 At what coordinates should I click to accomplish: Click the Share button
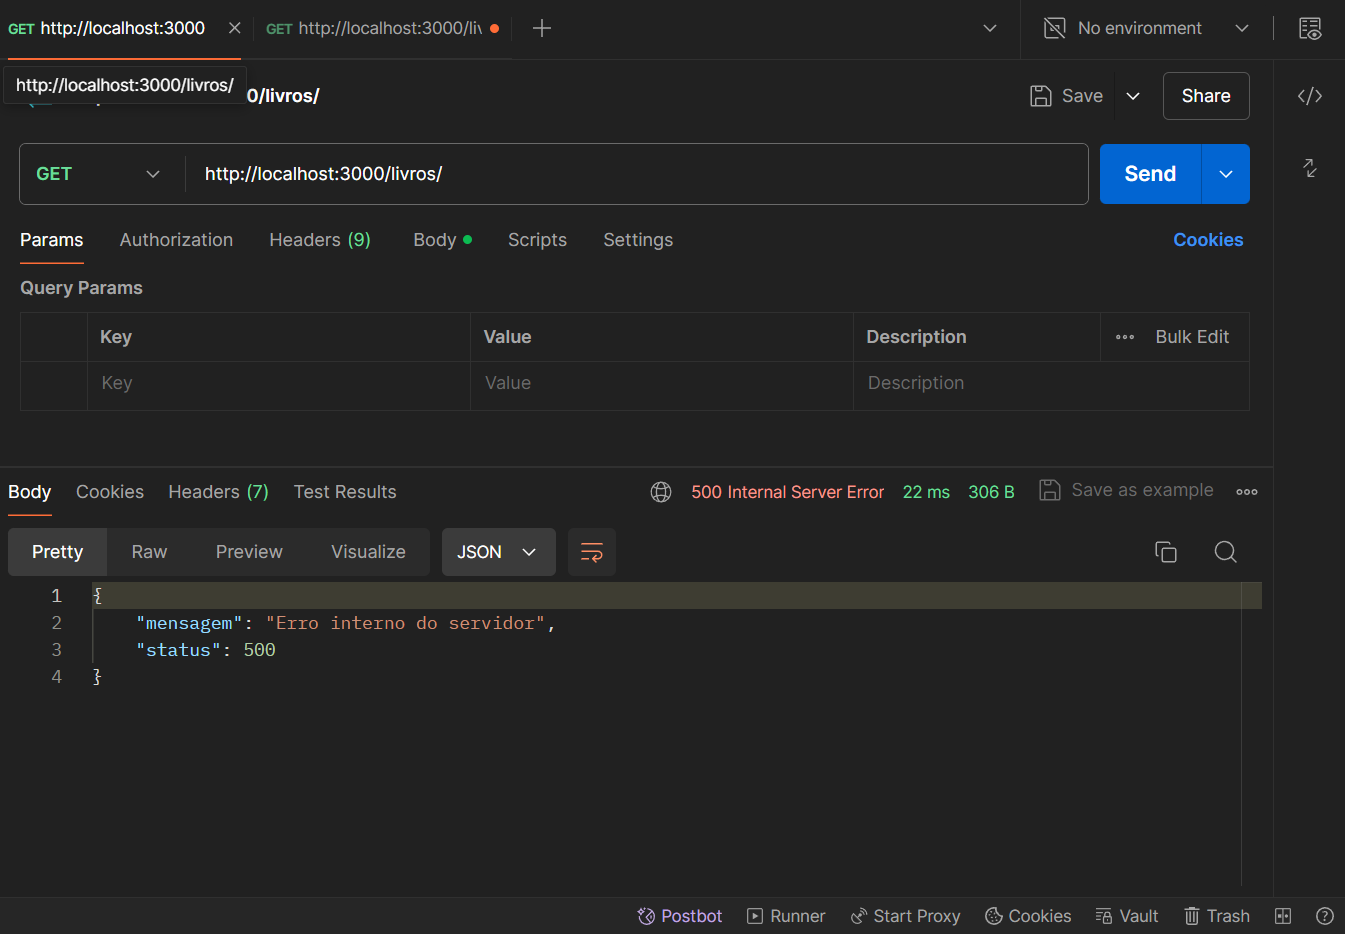(x=1206, y=96)
